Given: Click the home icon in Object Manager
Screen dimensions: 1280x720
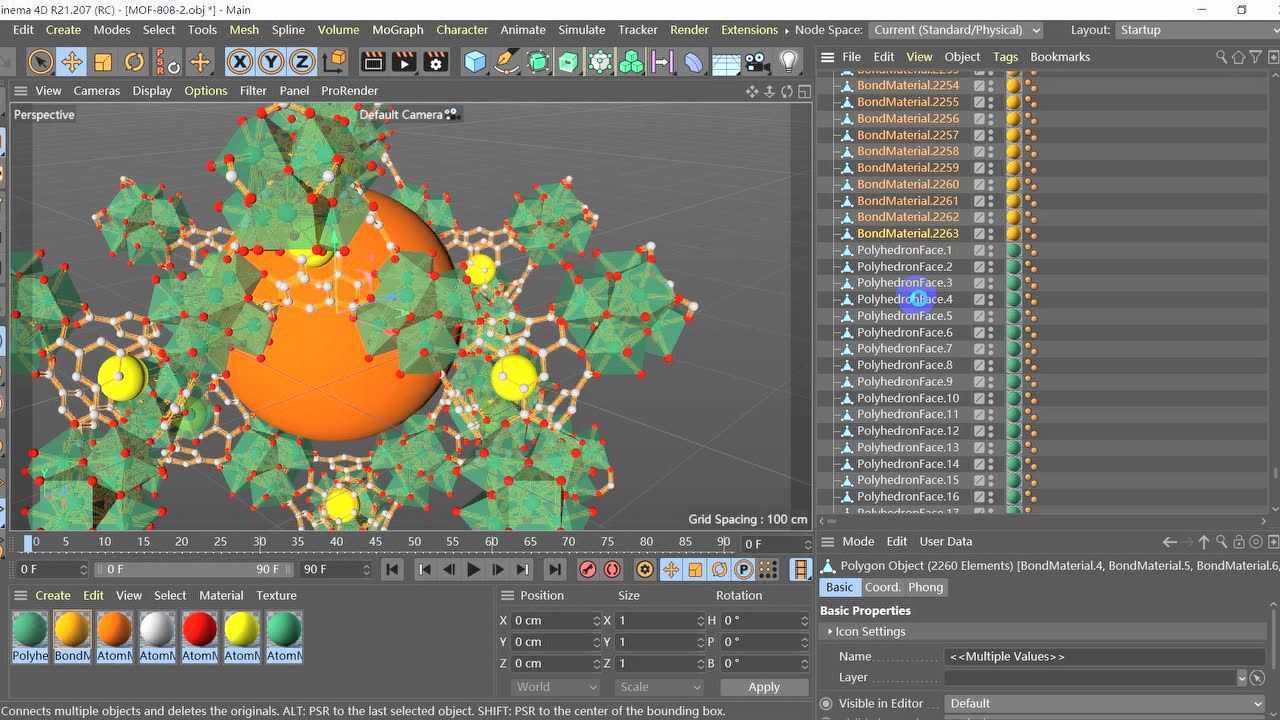Looking at the screenshot, I should pyautogui.click(x=1238, y=57).
